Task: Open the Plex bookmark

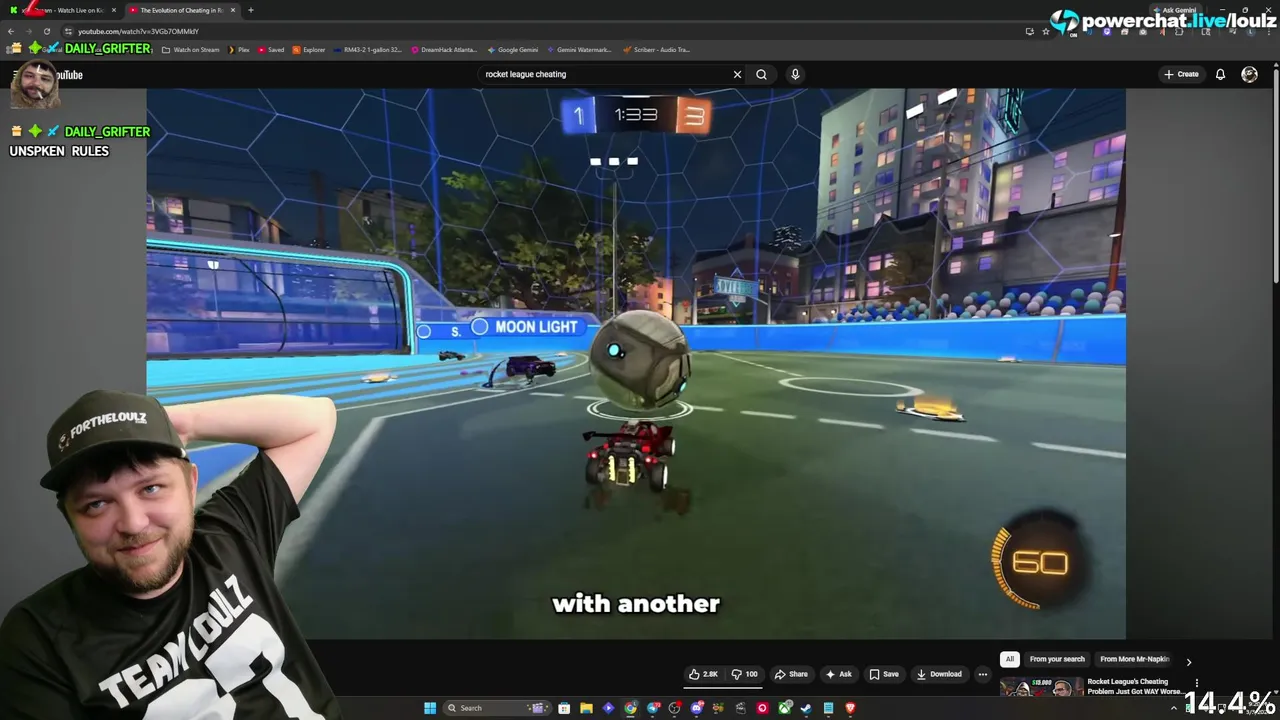Action: (239, 49)
